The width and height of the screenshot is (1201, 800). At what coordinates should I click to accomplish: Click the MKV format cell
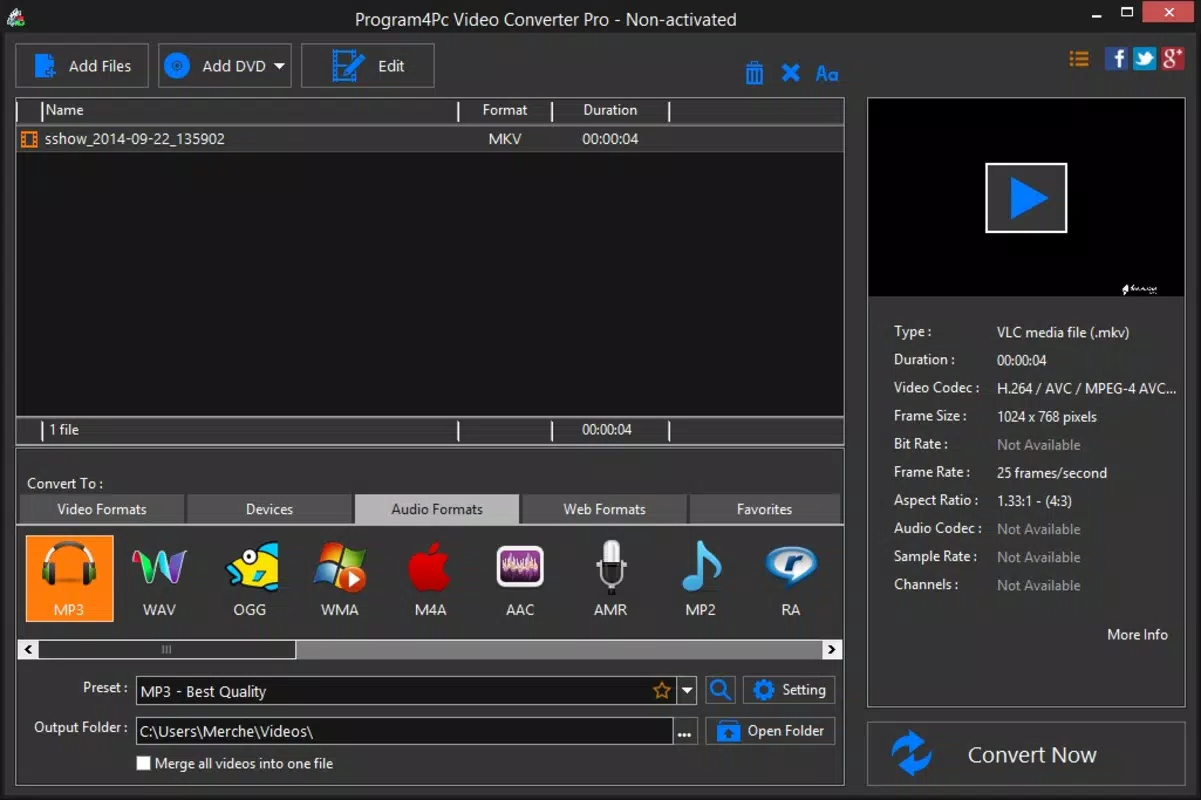pyautogui.click(x=505, y=139)
